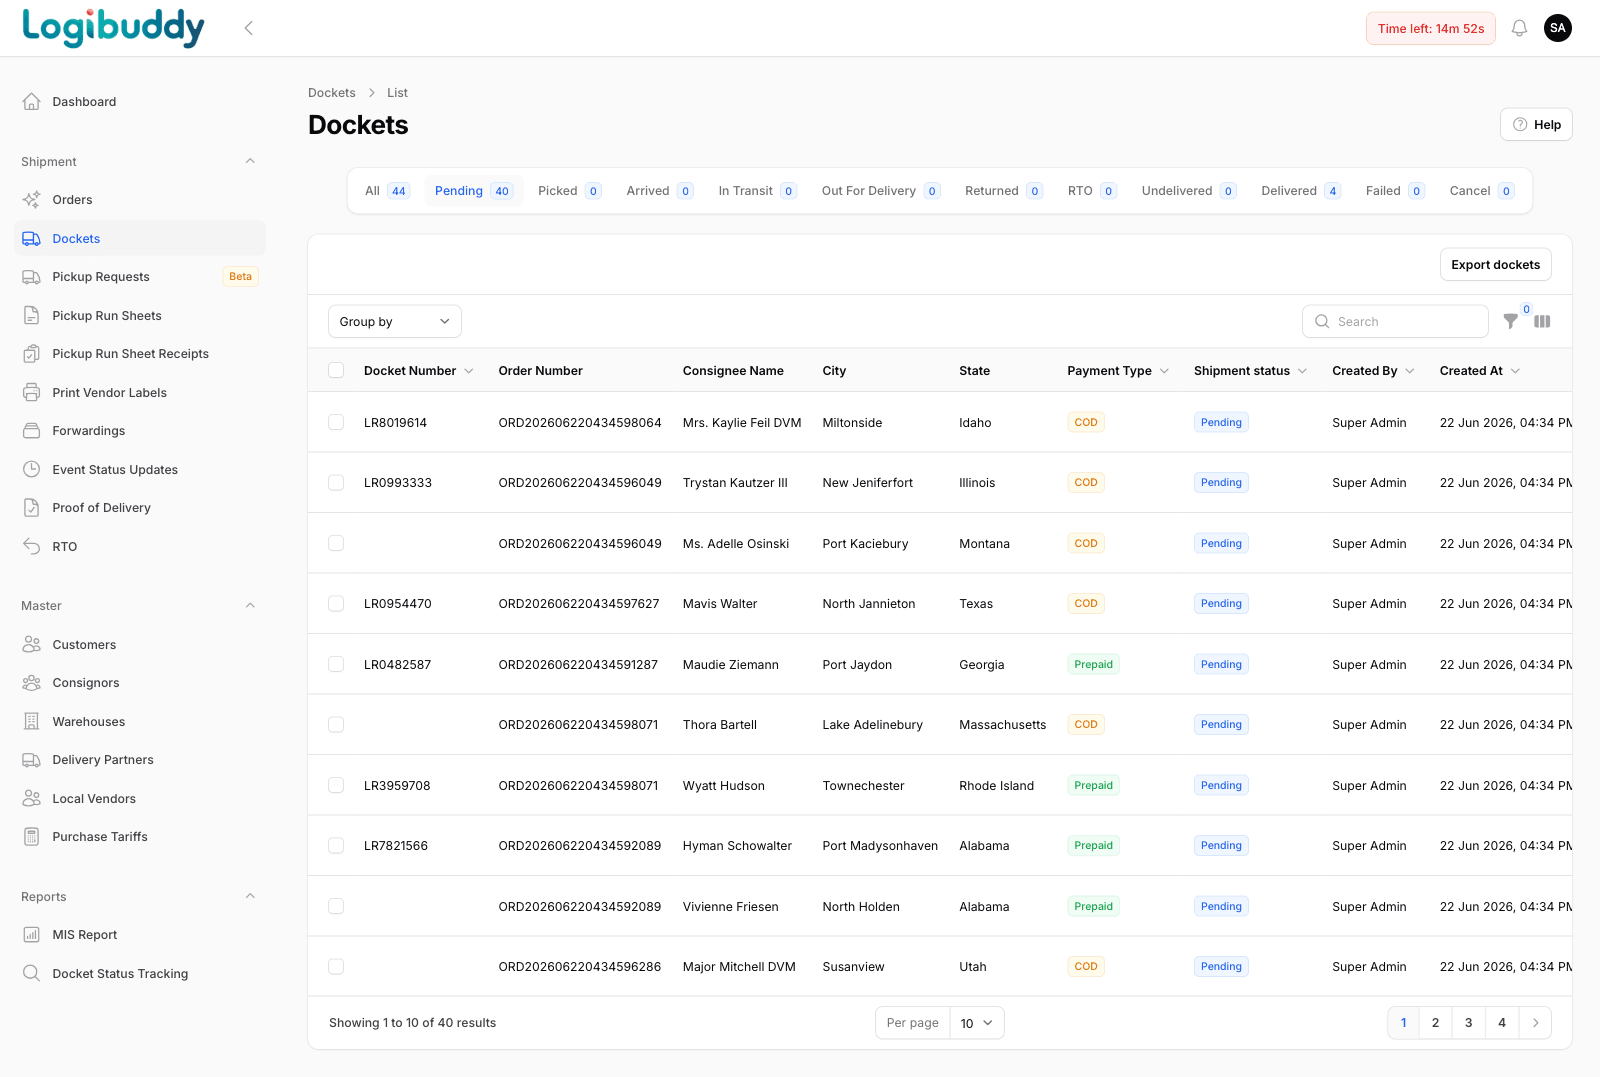Tick the checkbox for Thora Bartell row

coord(336,725)
